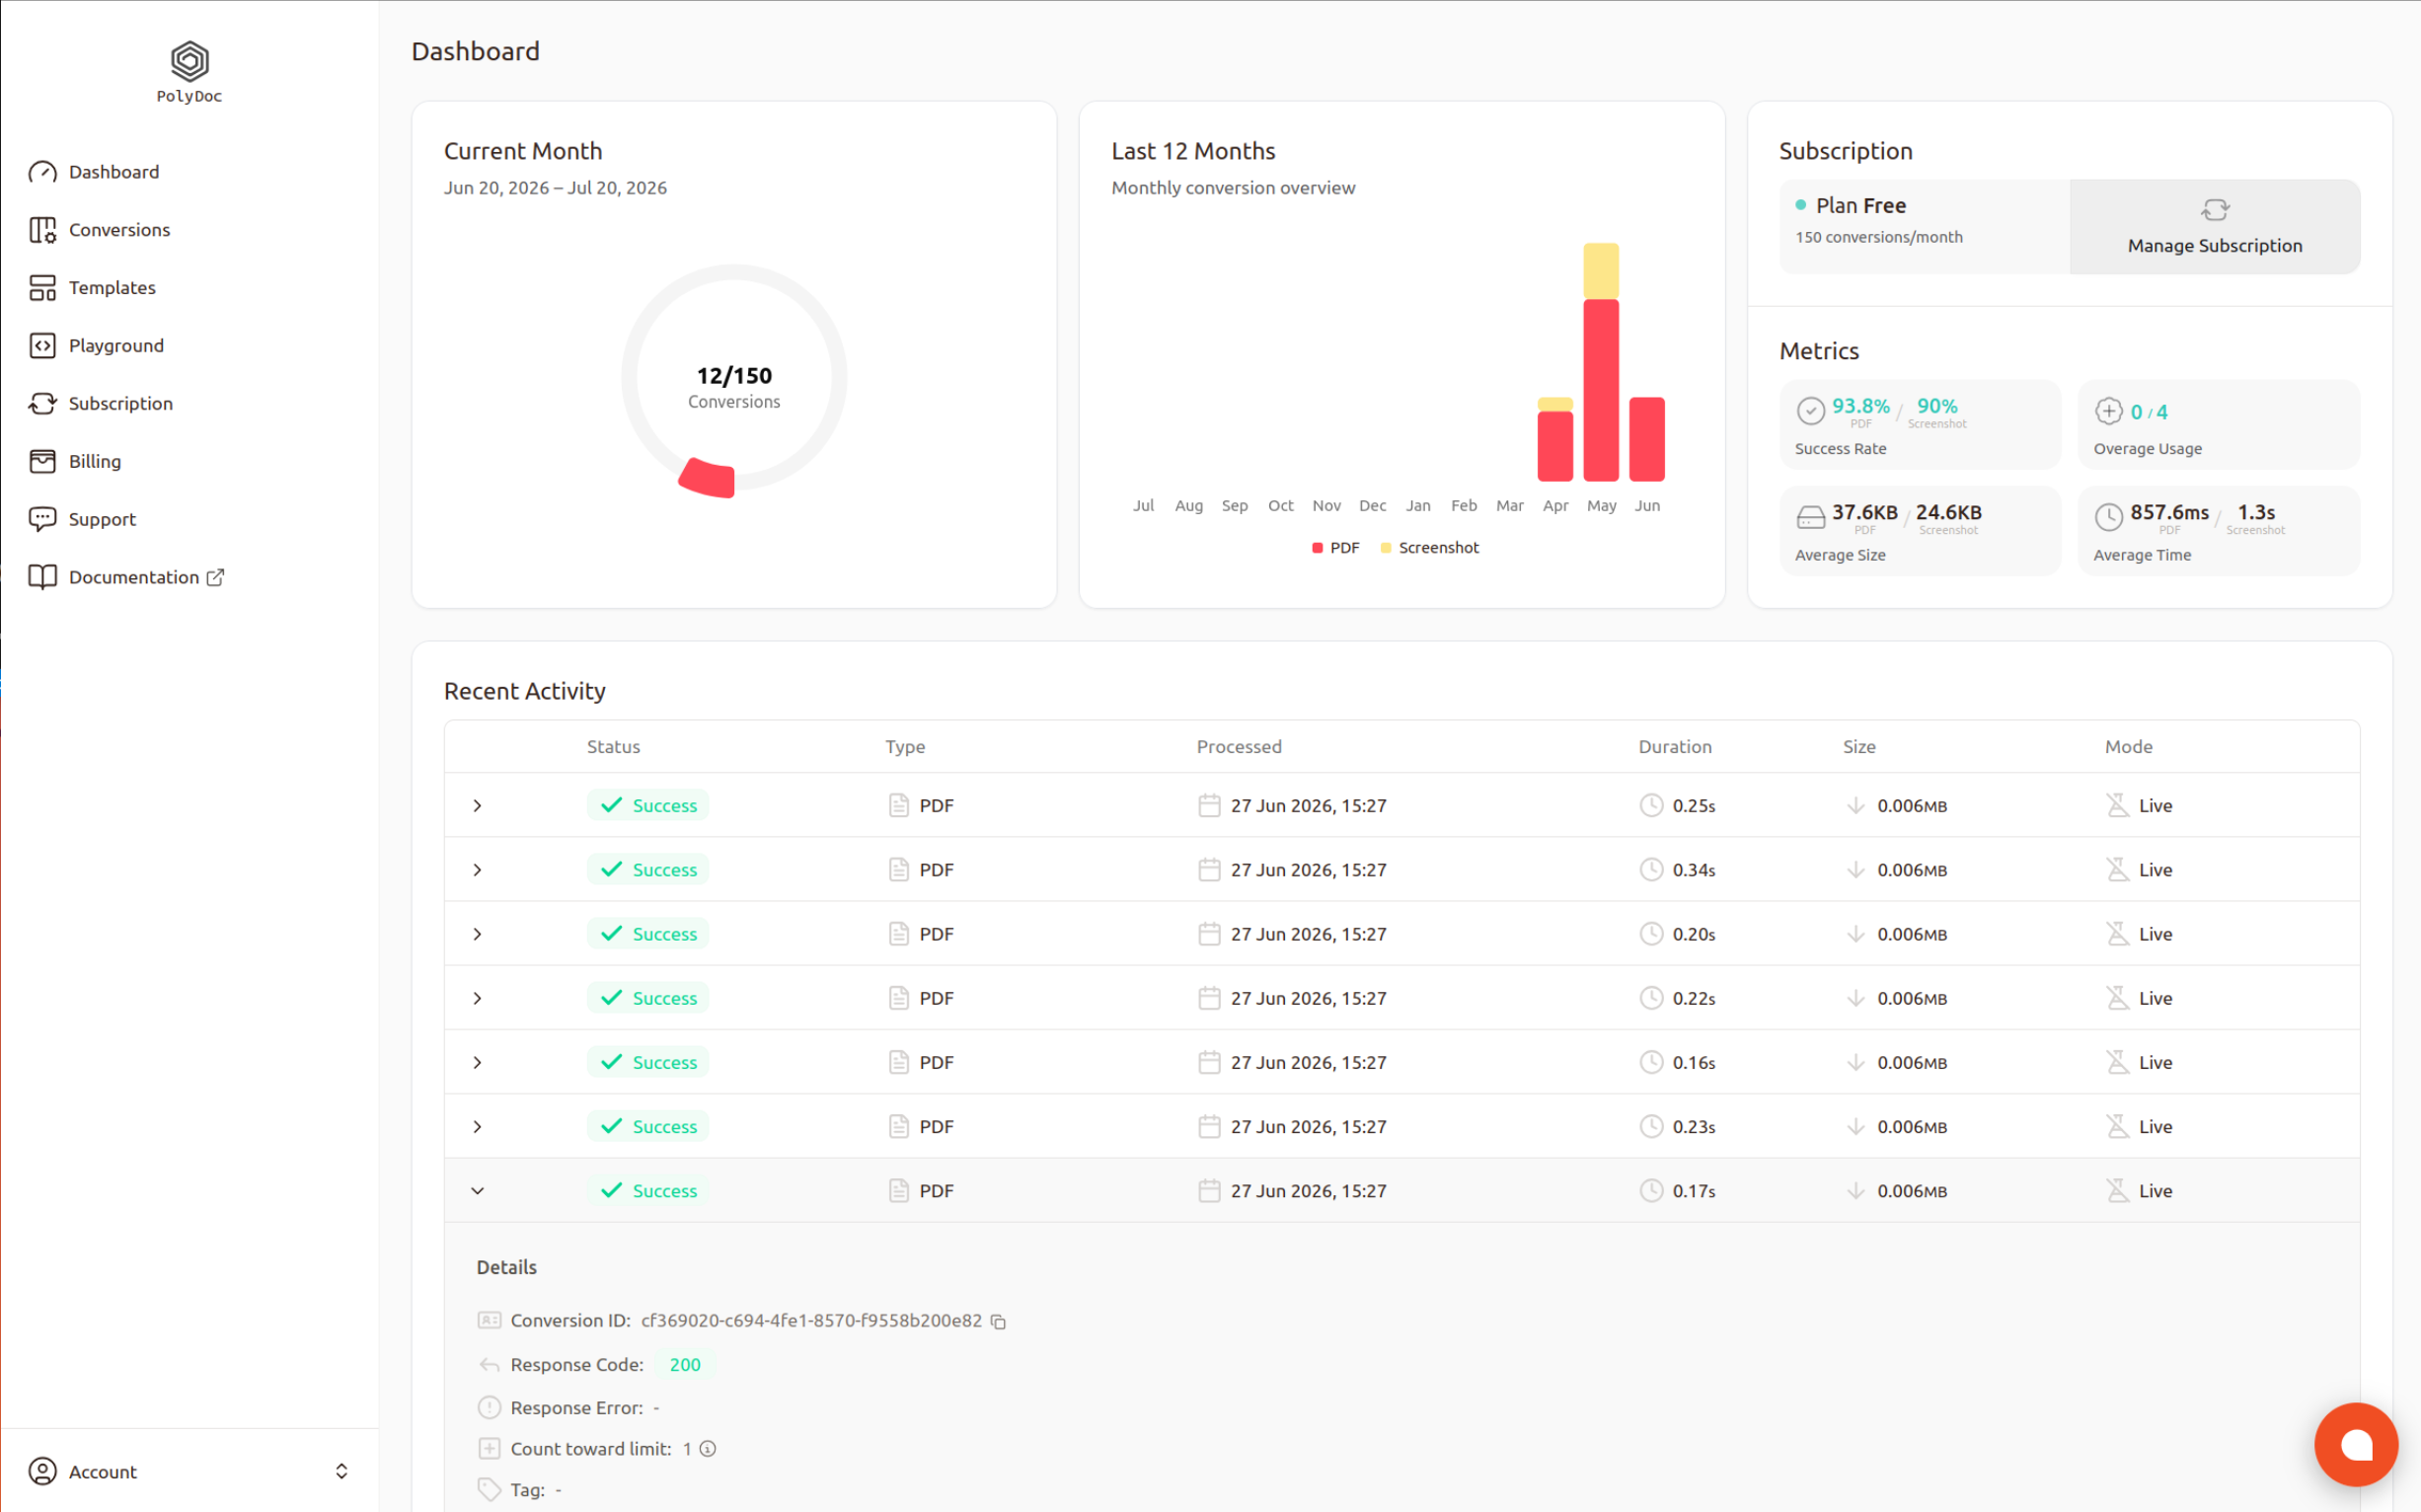Open Support from the sidebar

point(102,519)
